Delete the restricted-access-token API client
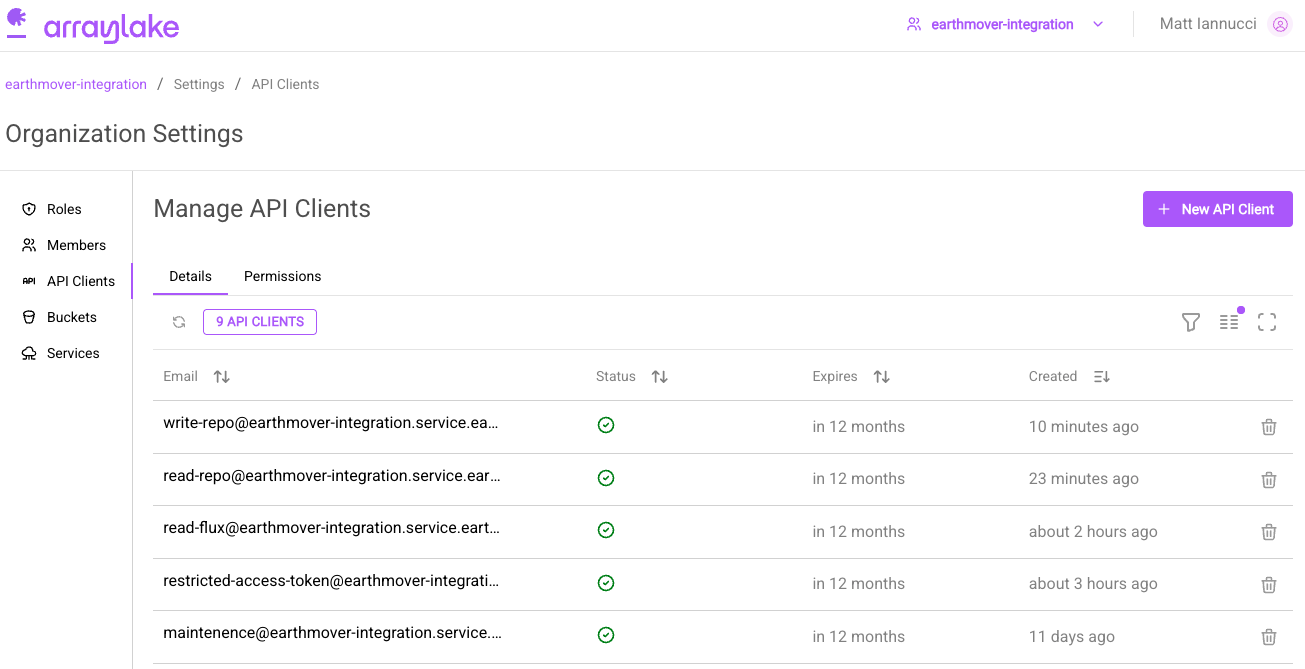This screenshot has width=1305, height=669. [x=1269, y=584]
